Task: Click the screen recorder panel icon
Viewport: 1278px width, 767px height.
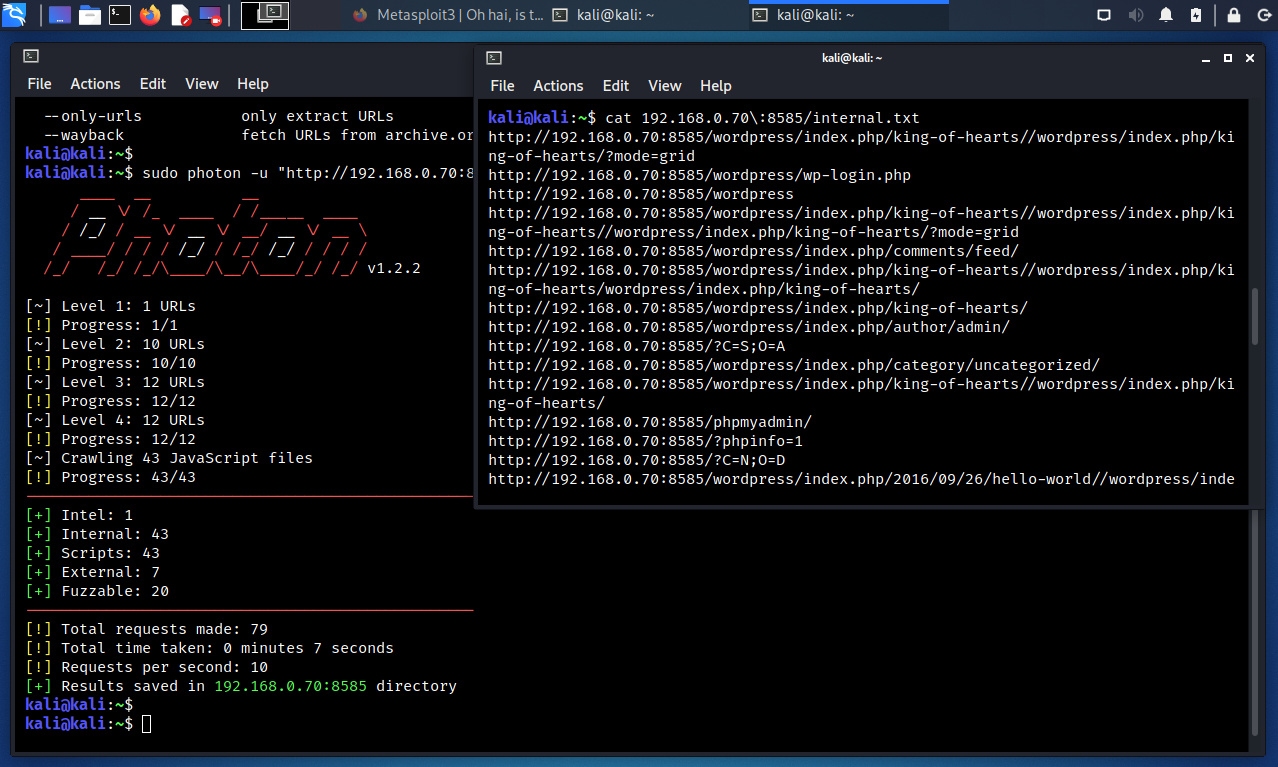Action: pyautogui.click(x=210, y=15)
